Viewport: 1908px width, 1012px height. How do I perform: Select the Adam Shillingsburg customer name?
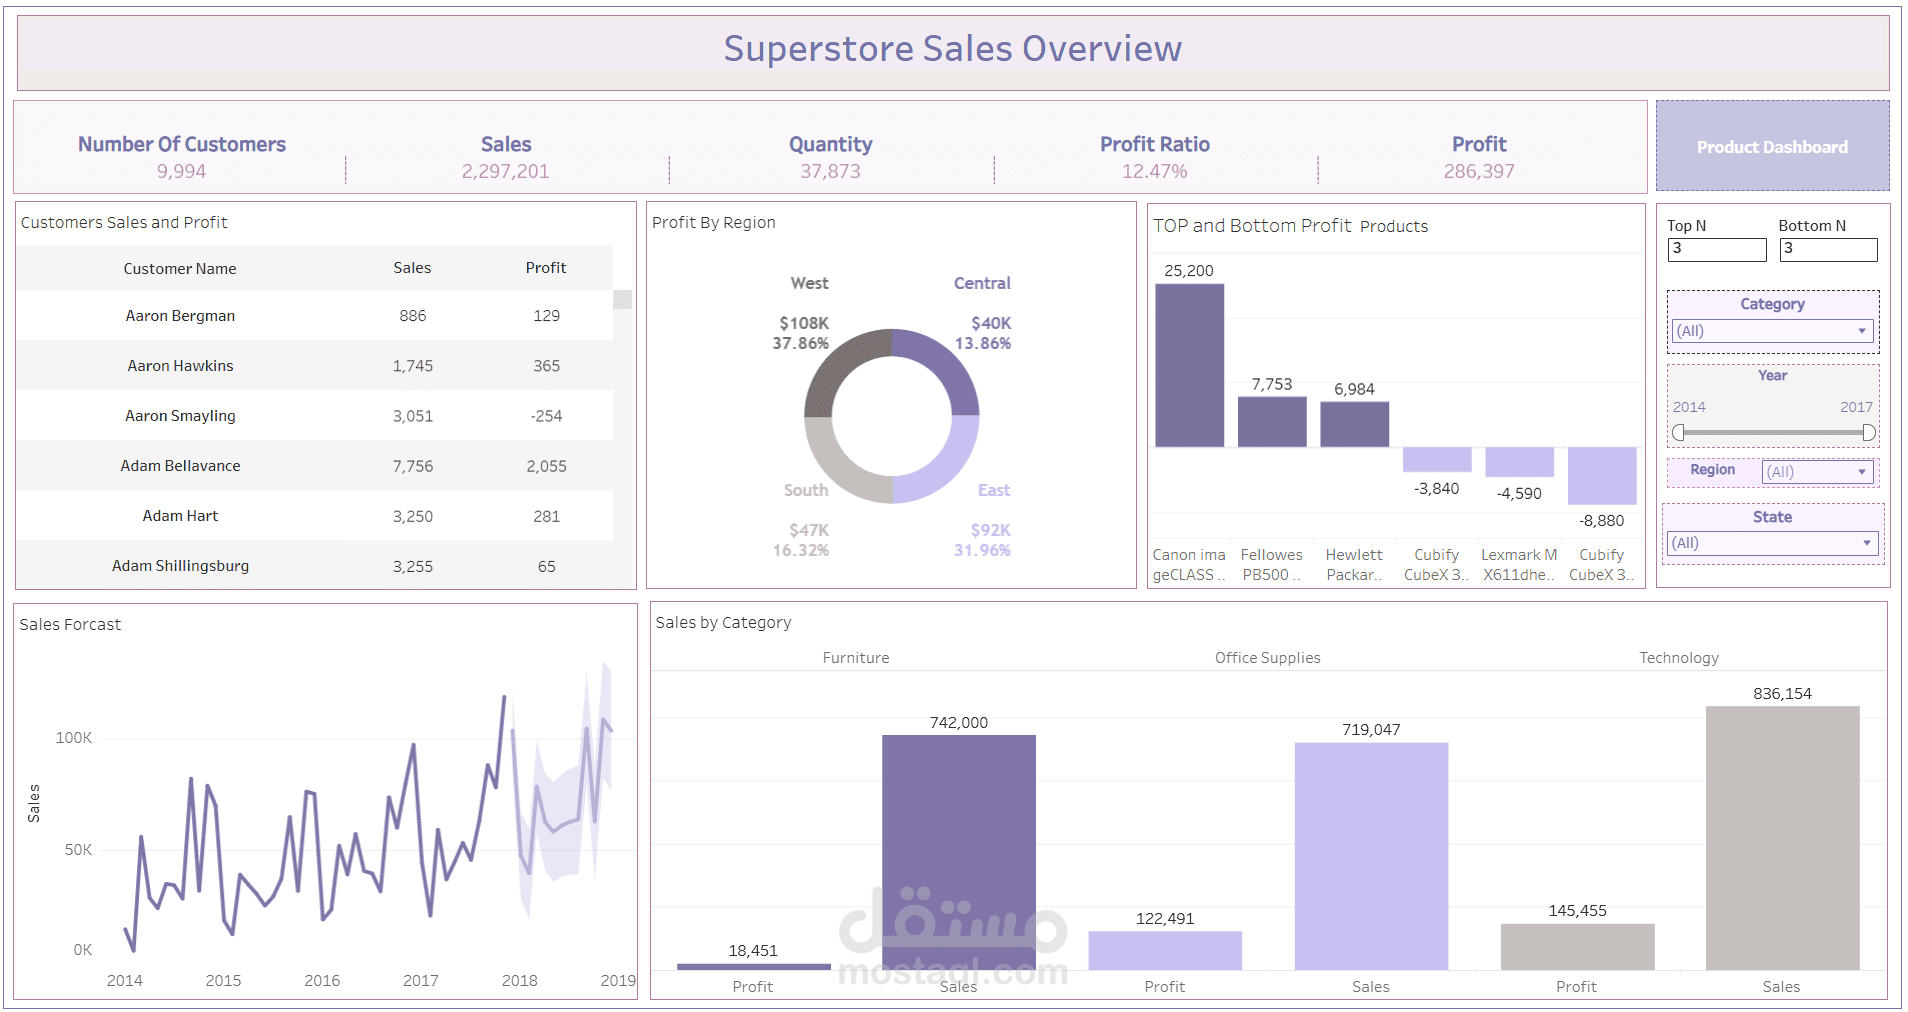click(x=180, y=565)
